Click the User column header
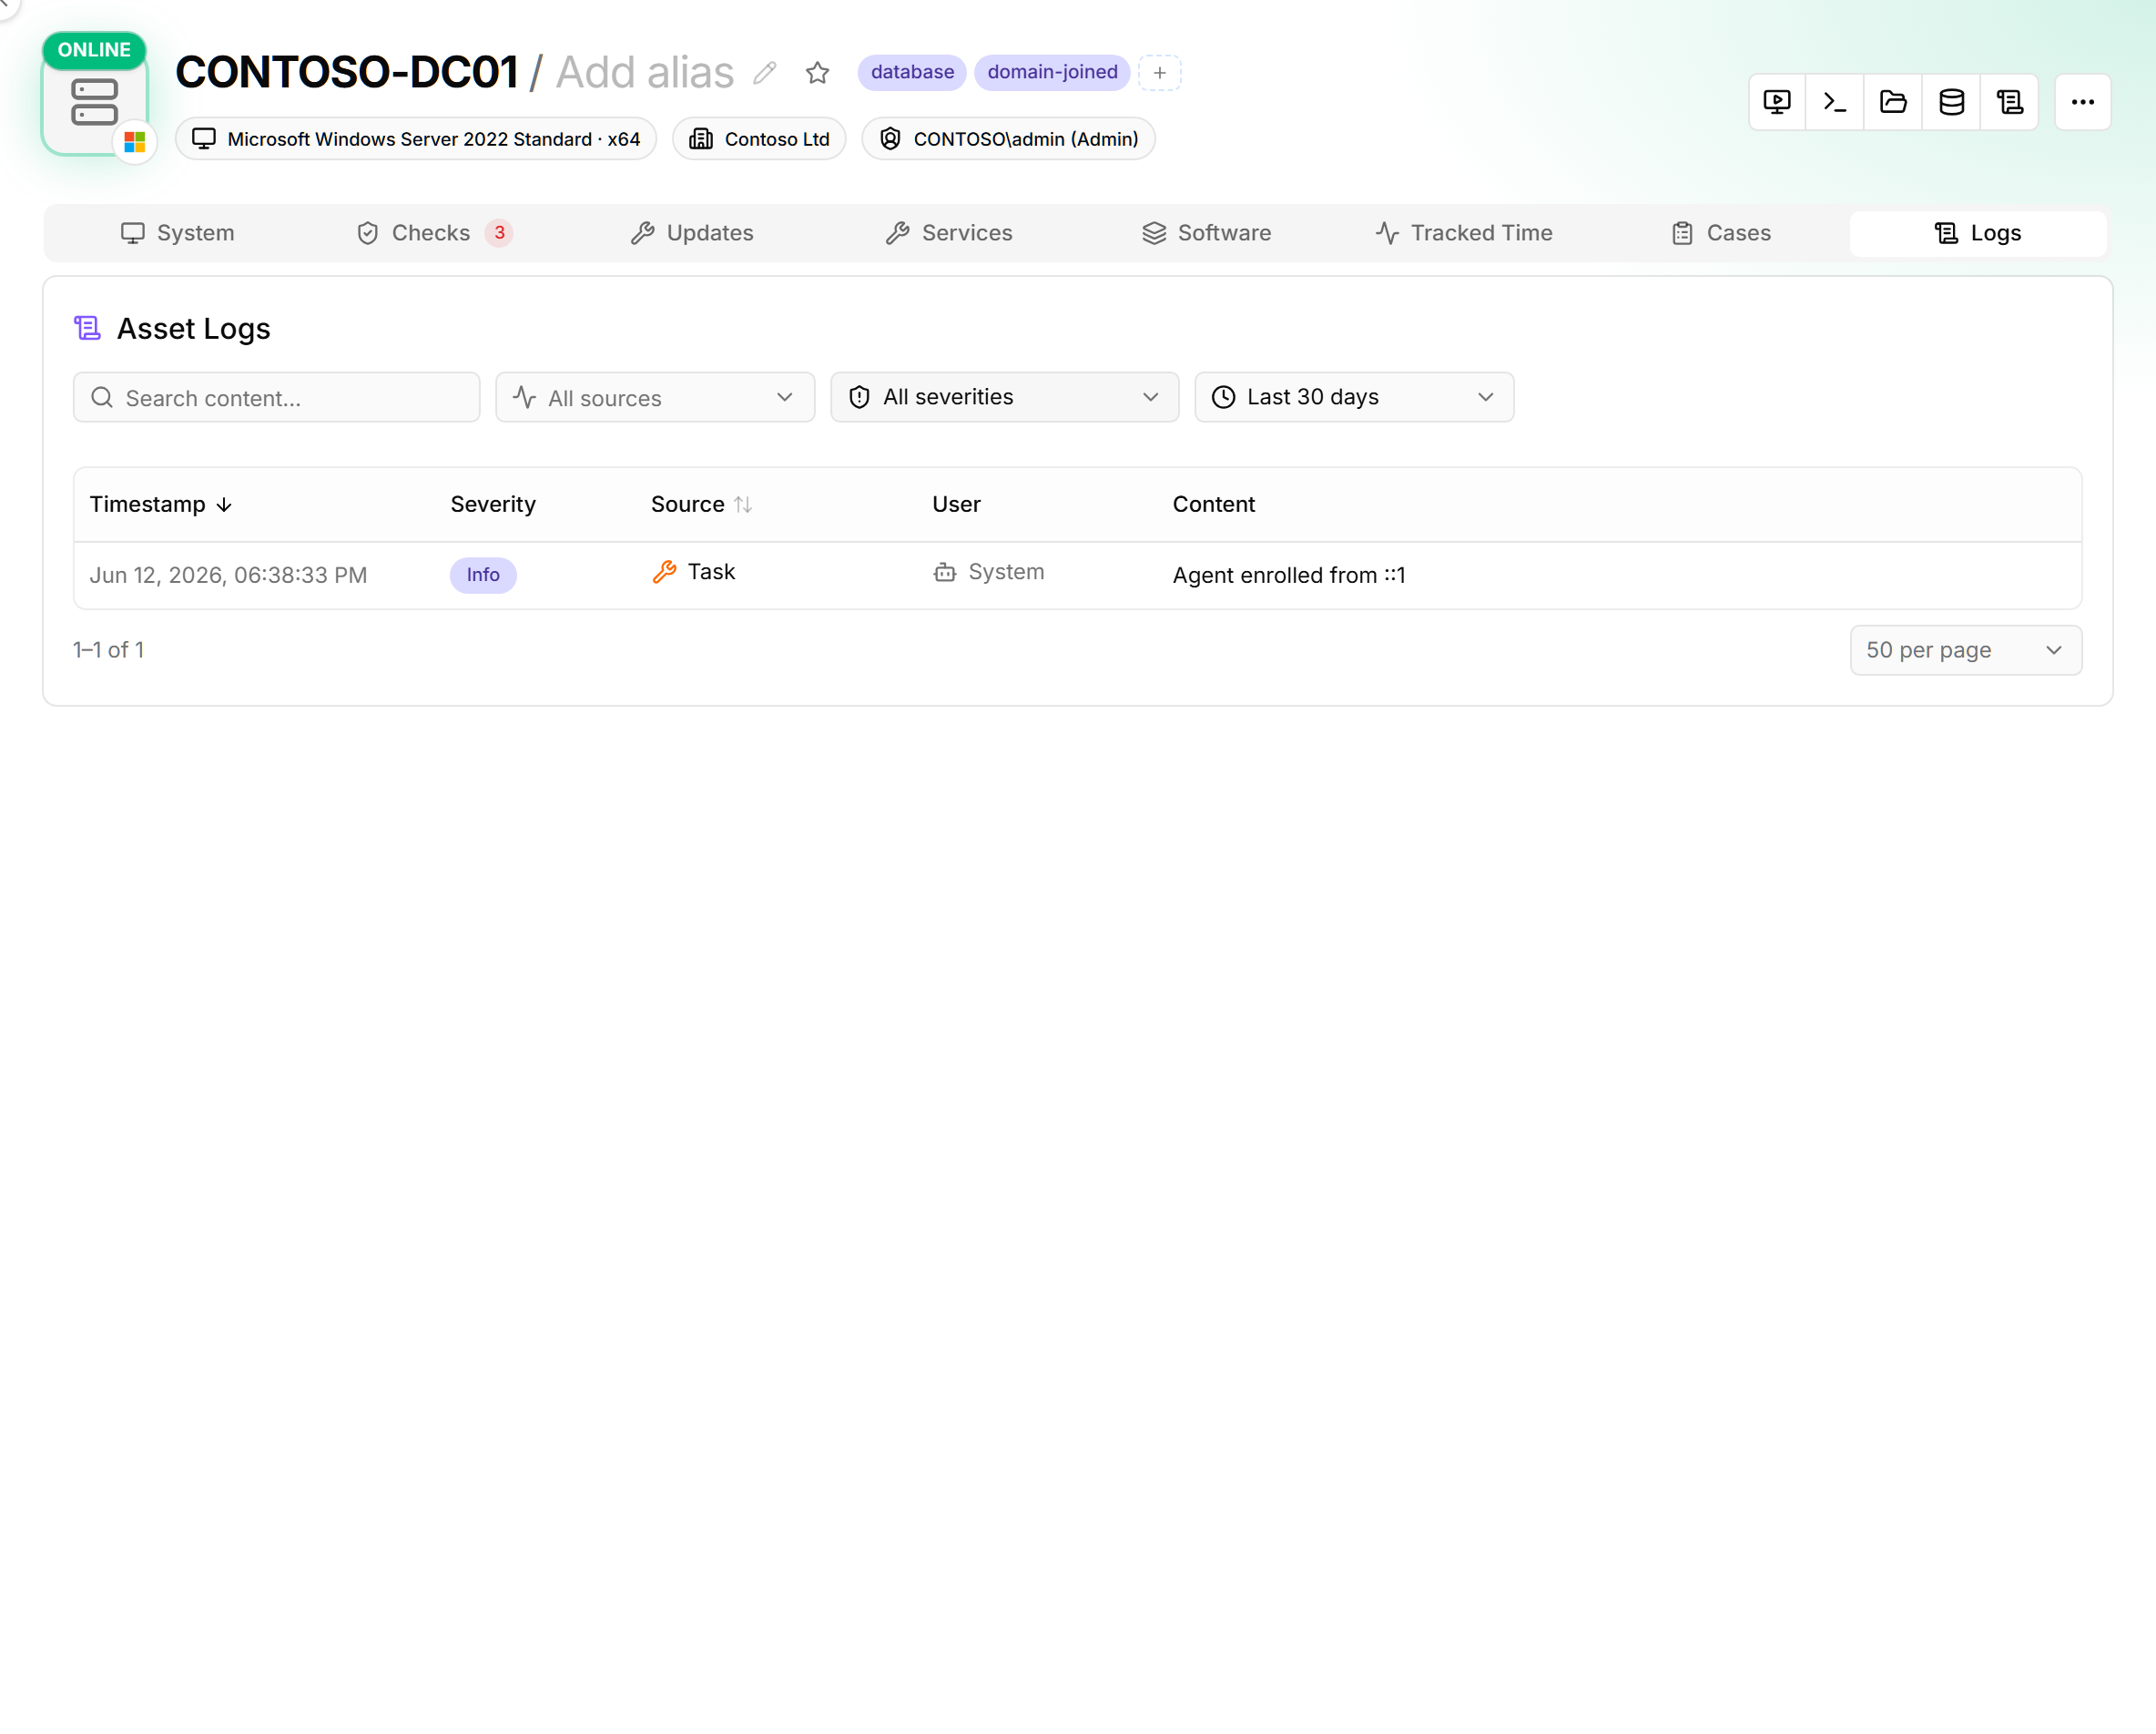Screen dimensions: 2156x1734 point(956,505)
